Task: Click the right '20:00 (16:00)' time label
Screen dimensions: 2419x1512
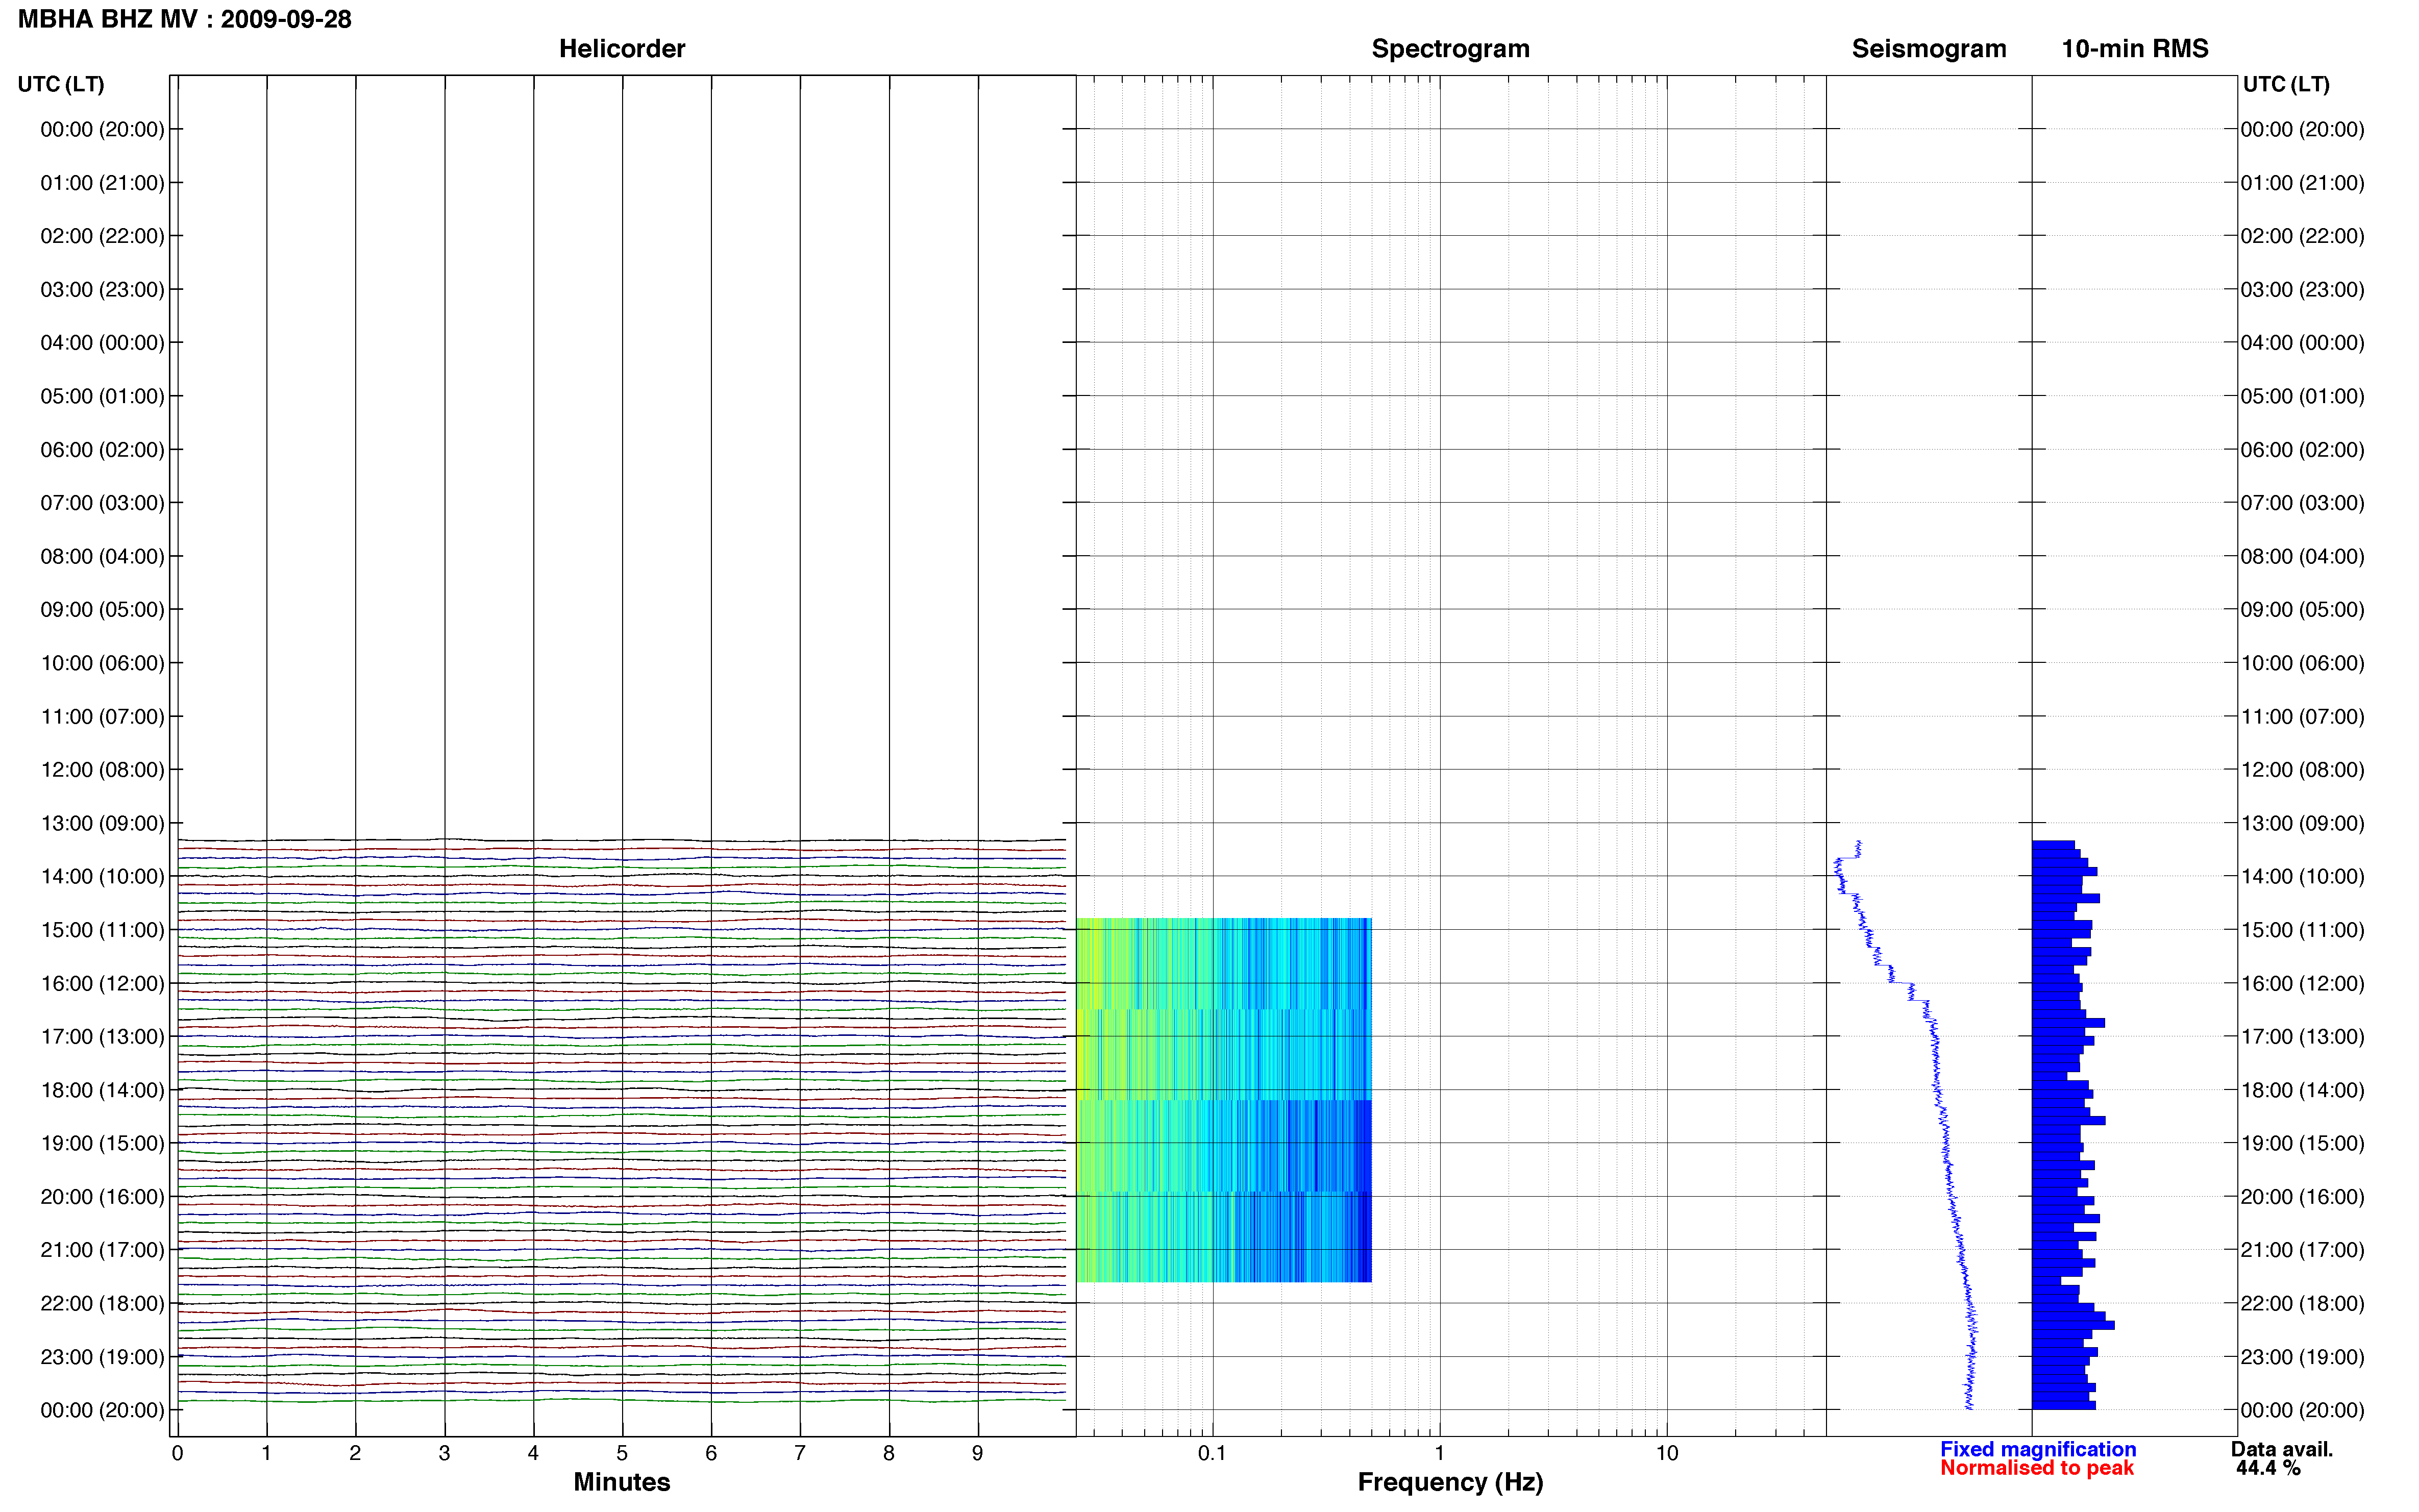Action: coord(2302,1196)
